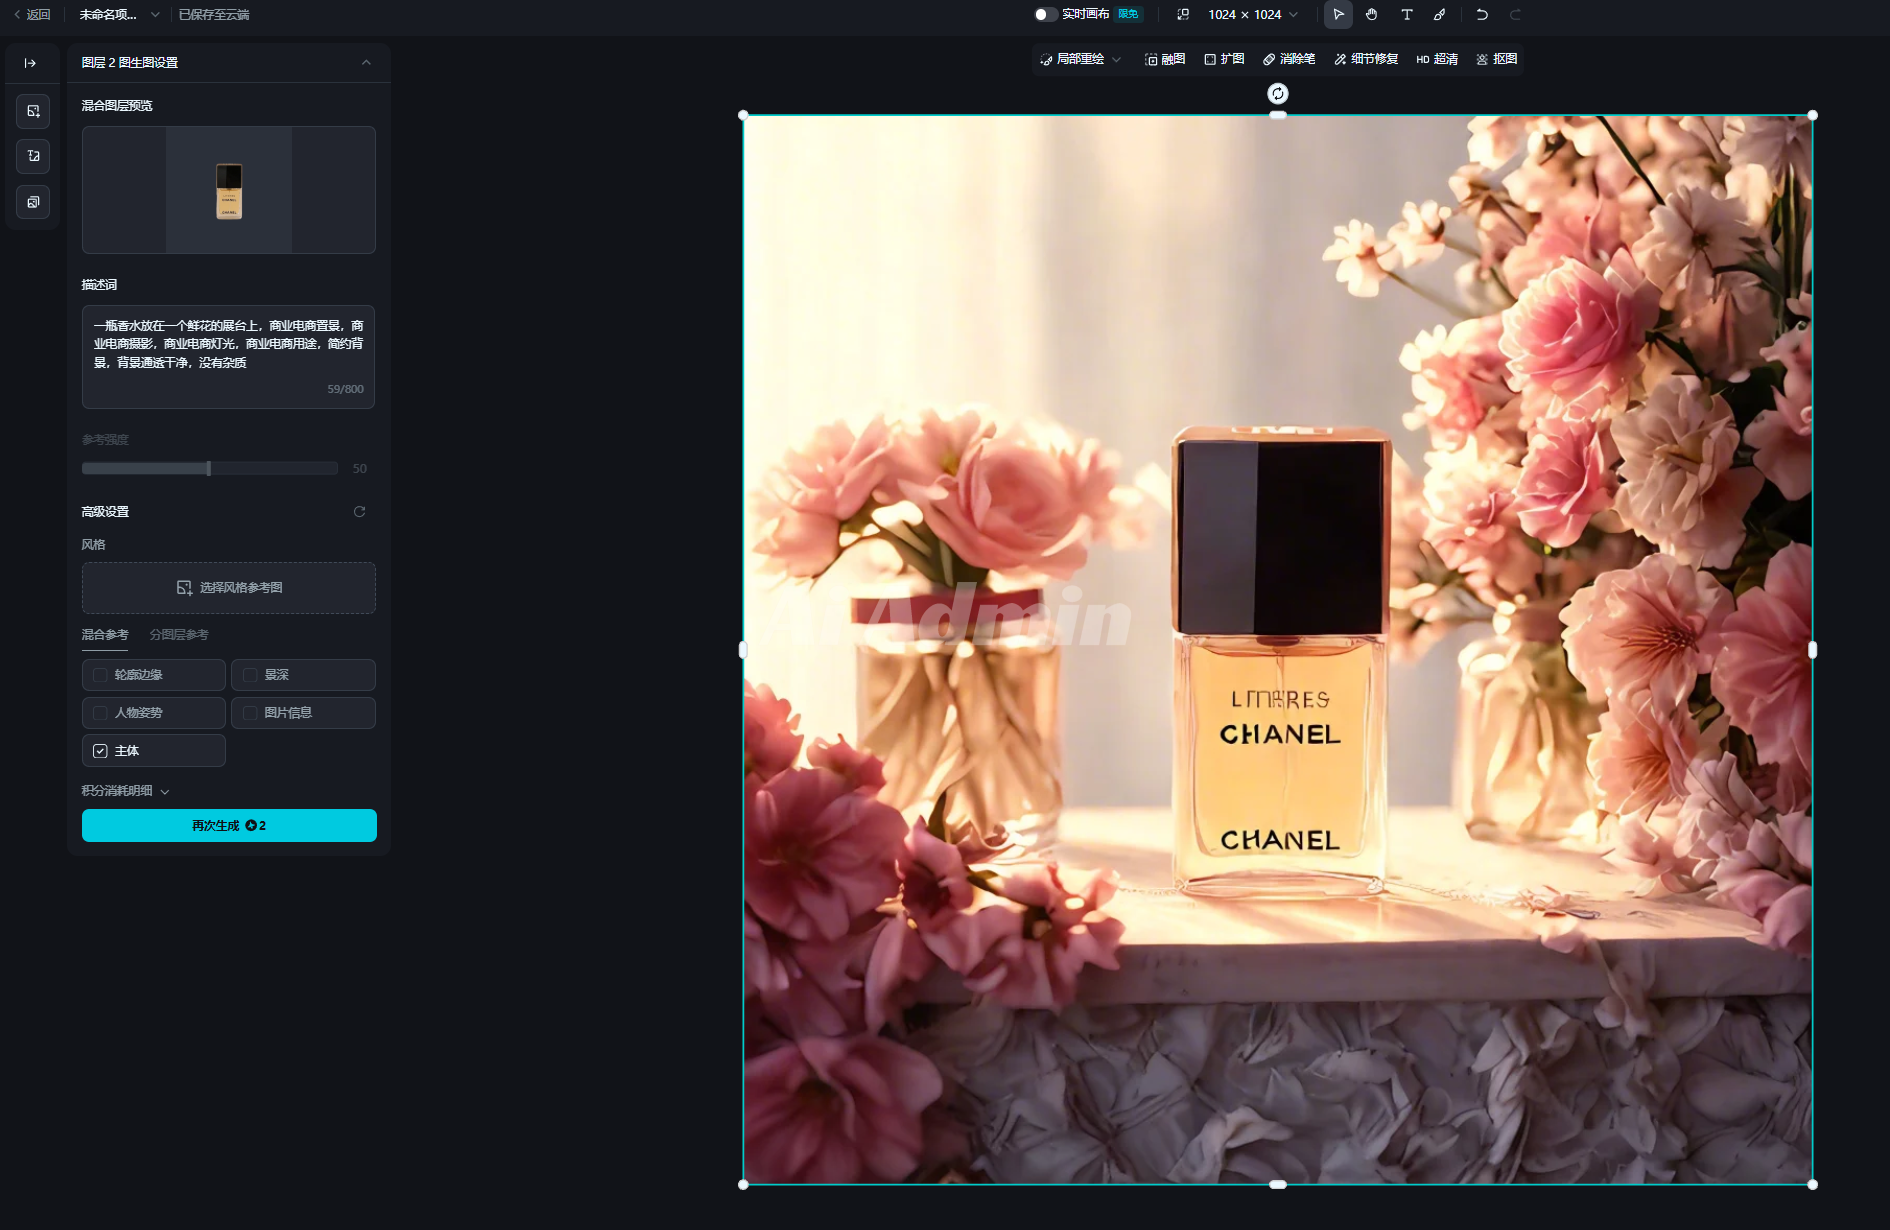Apply the HD 超清 upscale tool
The width and height of the screenshot is (1890, 1230).
click(x=1437, y=59)
